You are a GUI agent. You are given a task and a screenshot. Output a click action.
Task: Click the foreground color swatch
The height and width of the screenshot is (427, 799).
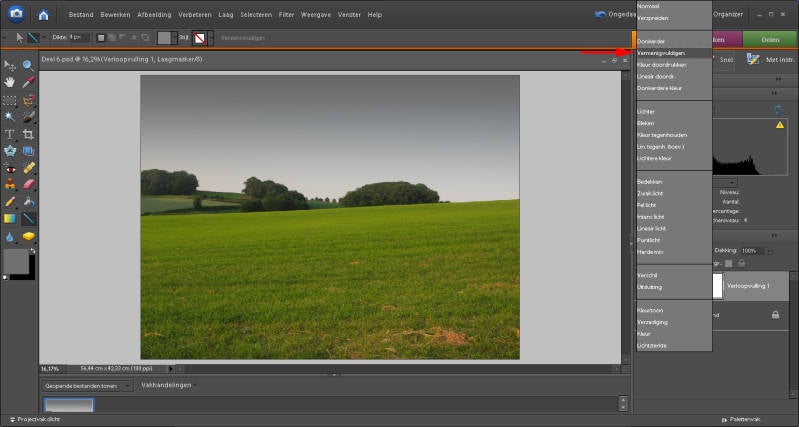coord(15,262)
